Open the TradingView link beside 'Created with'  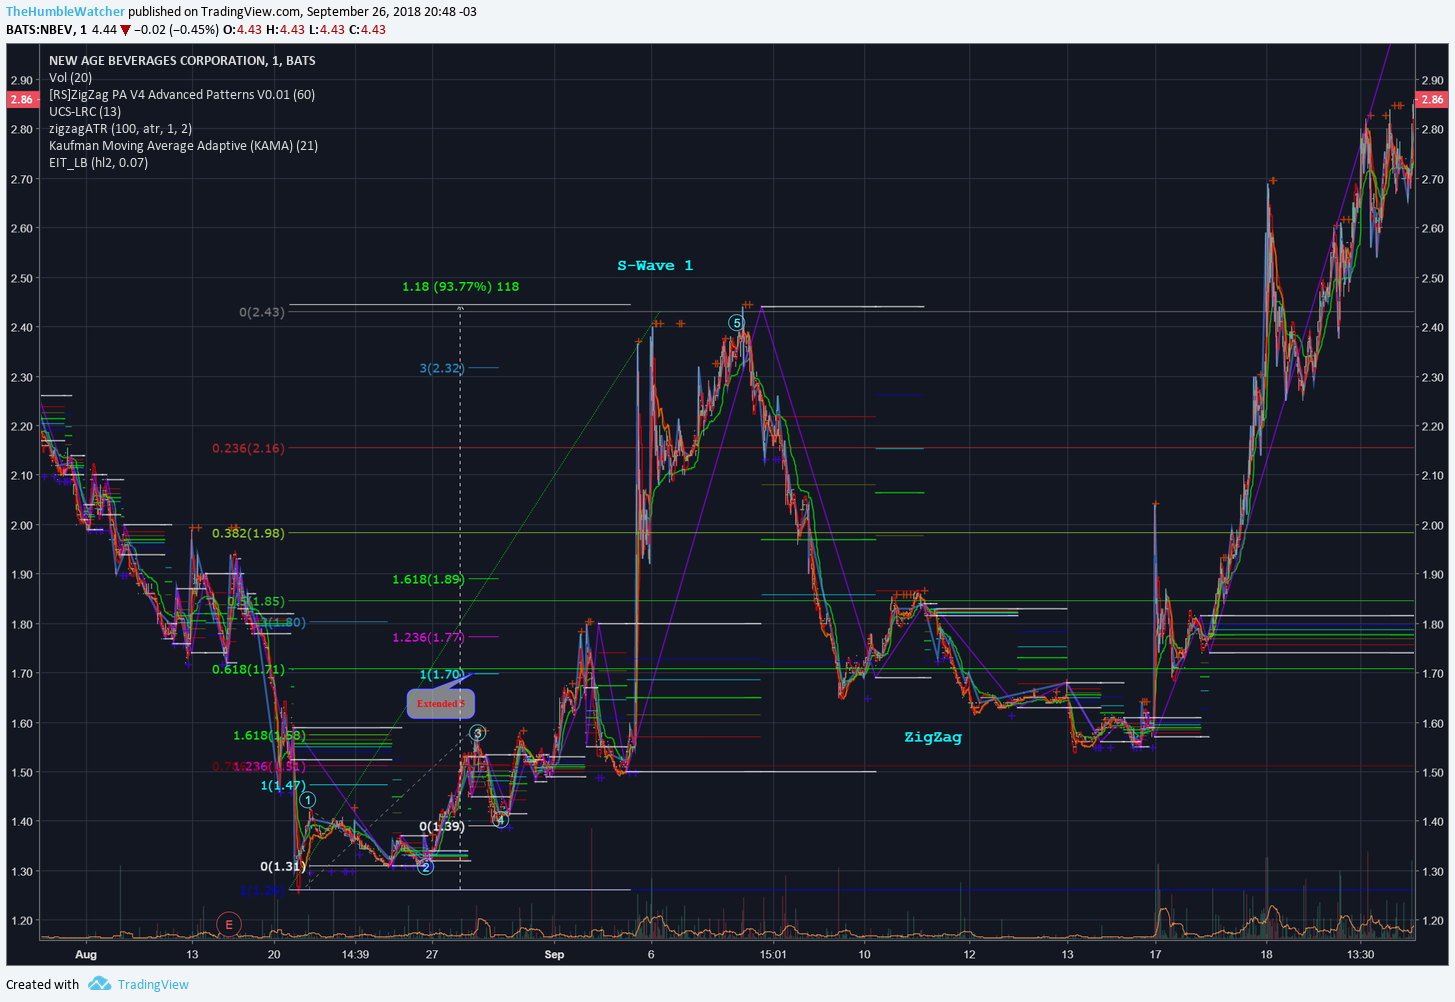click(153, 984)
